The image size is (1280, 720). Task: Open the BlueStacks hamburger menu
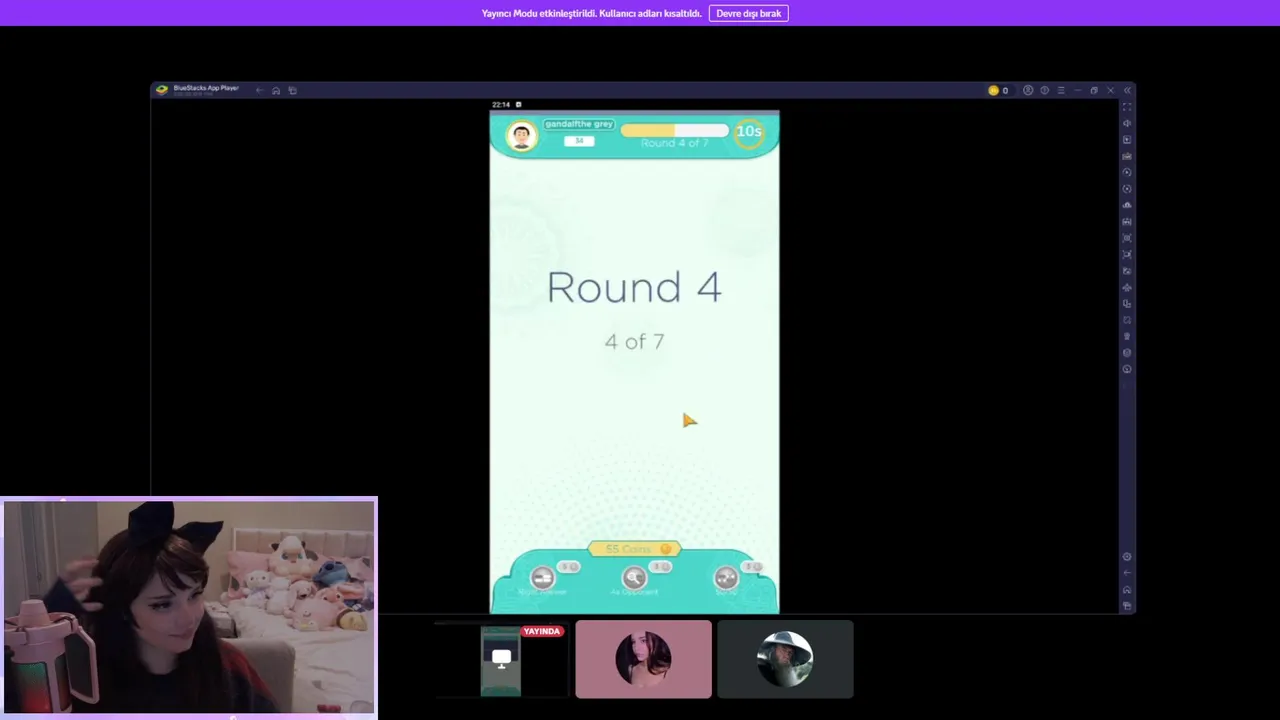point(1061,90)
